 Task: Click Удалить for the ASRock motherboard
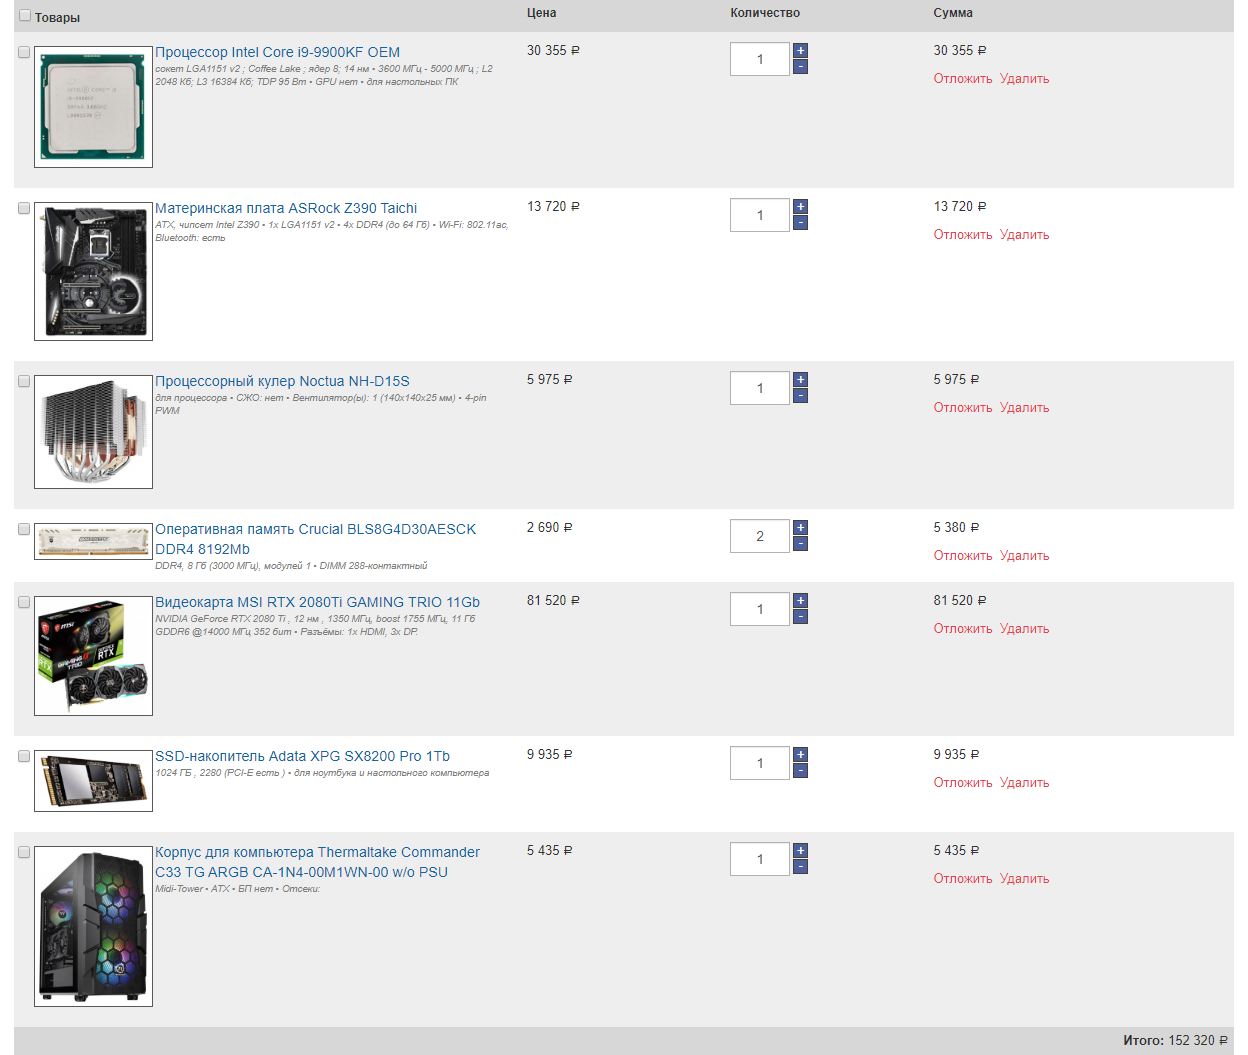(x=1025, y=235)
